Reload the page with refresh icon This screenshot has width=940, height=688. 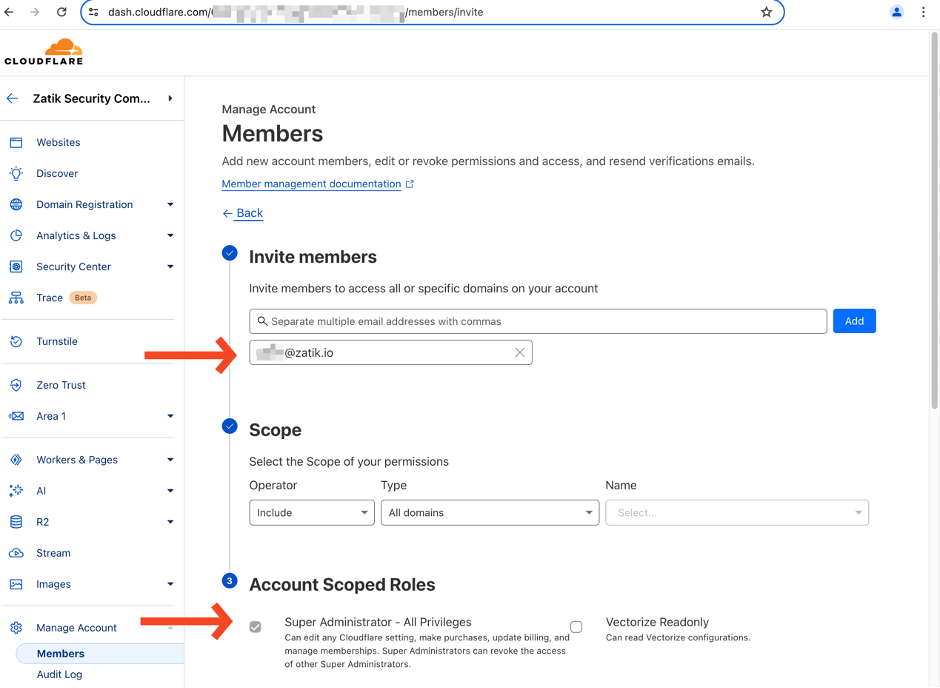[x=62, y=12]
